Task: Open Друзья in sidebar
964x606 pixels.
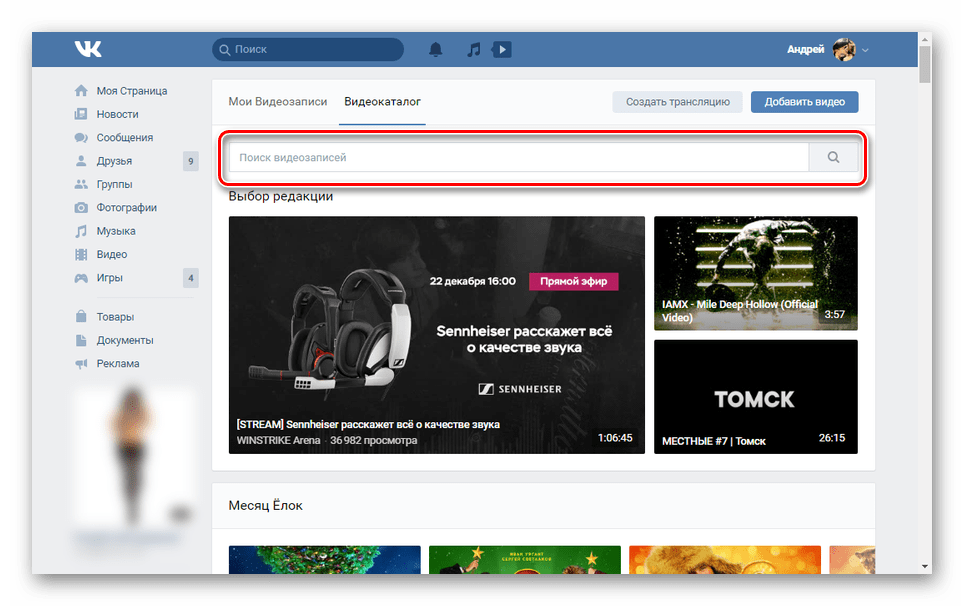Action: (x=114, y=161)
